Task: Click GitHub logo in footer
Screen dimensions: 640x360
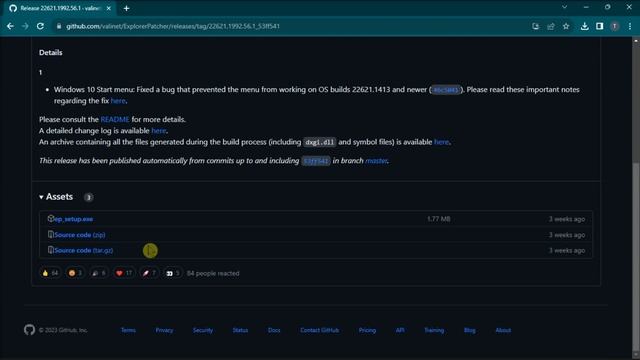Action: tap(29, 330)
